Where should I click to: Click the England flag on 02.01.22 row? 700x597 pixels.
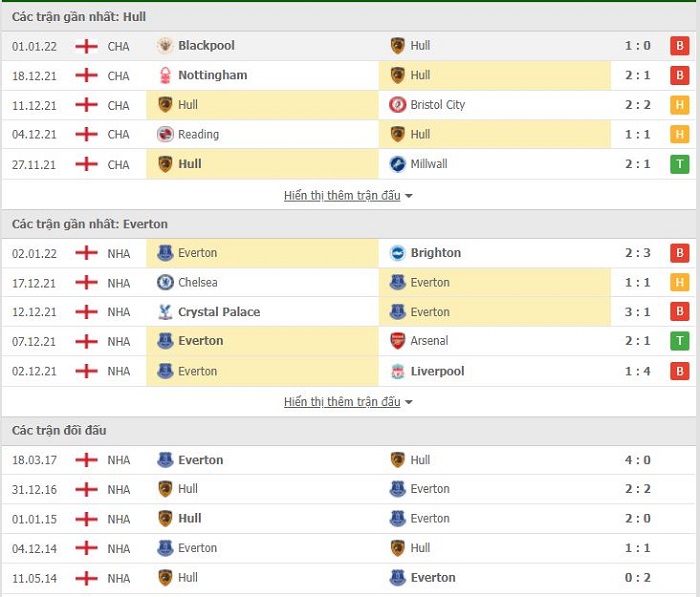(x=87, y=253)
